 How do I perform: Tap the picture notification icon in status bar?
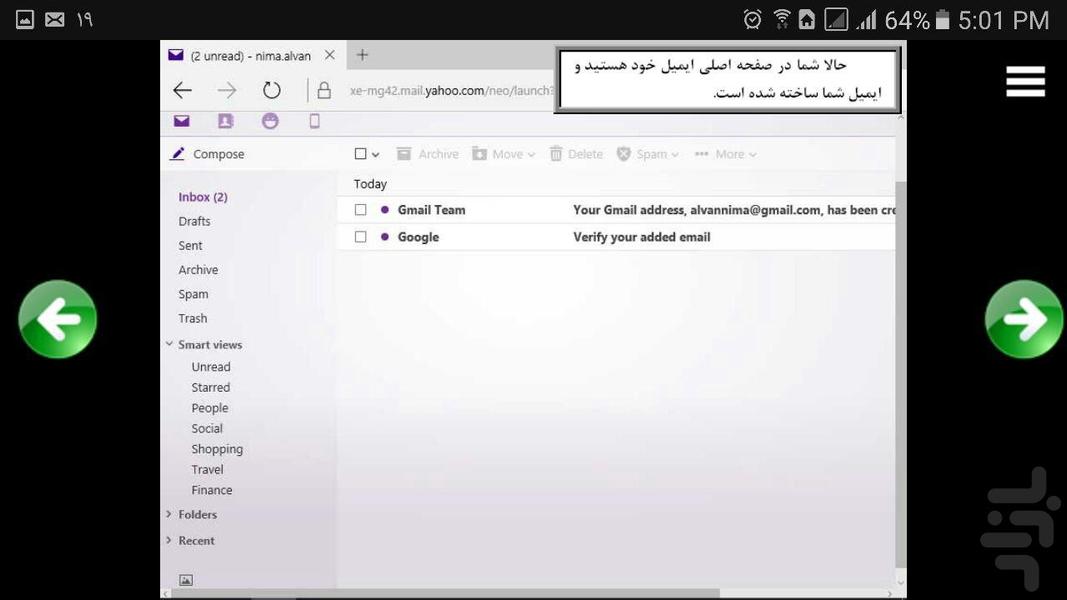tap(24, 20)
